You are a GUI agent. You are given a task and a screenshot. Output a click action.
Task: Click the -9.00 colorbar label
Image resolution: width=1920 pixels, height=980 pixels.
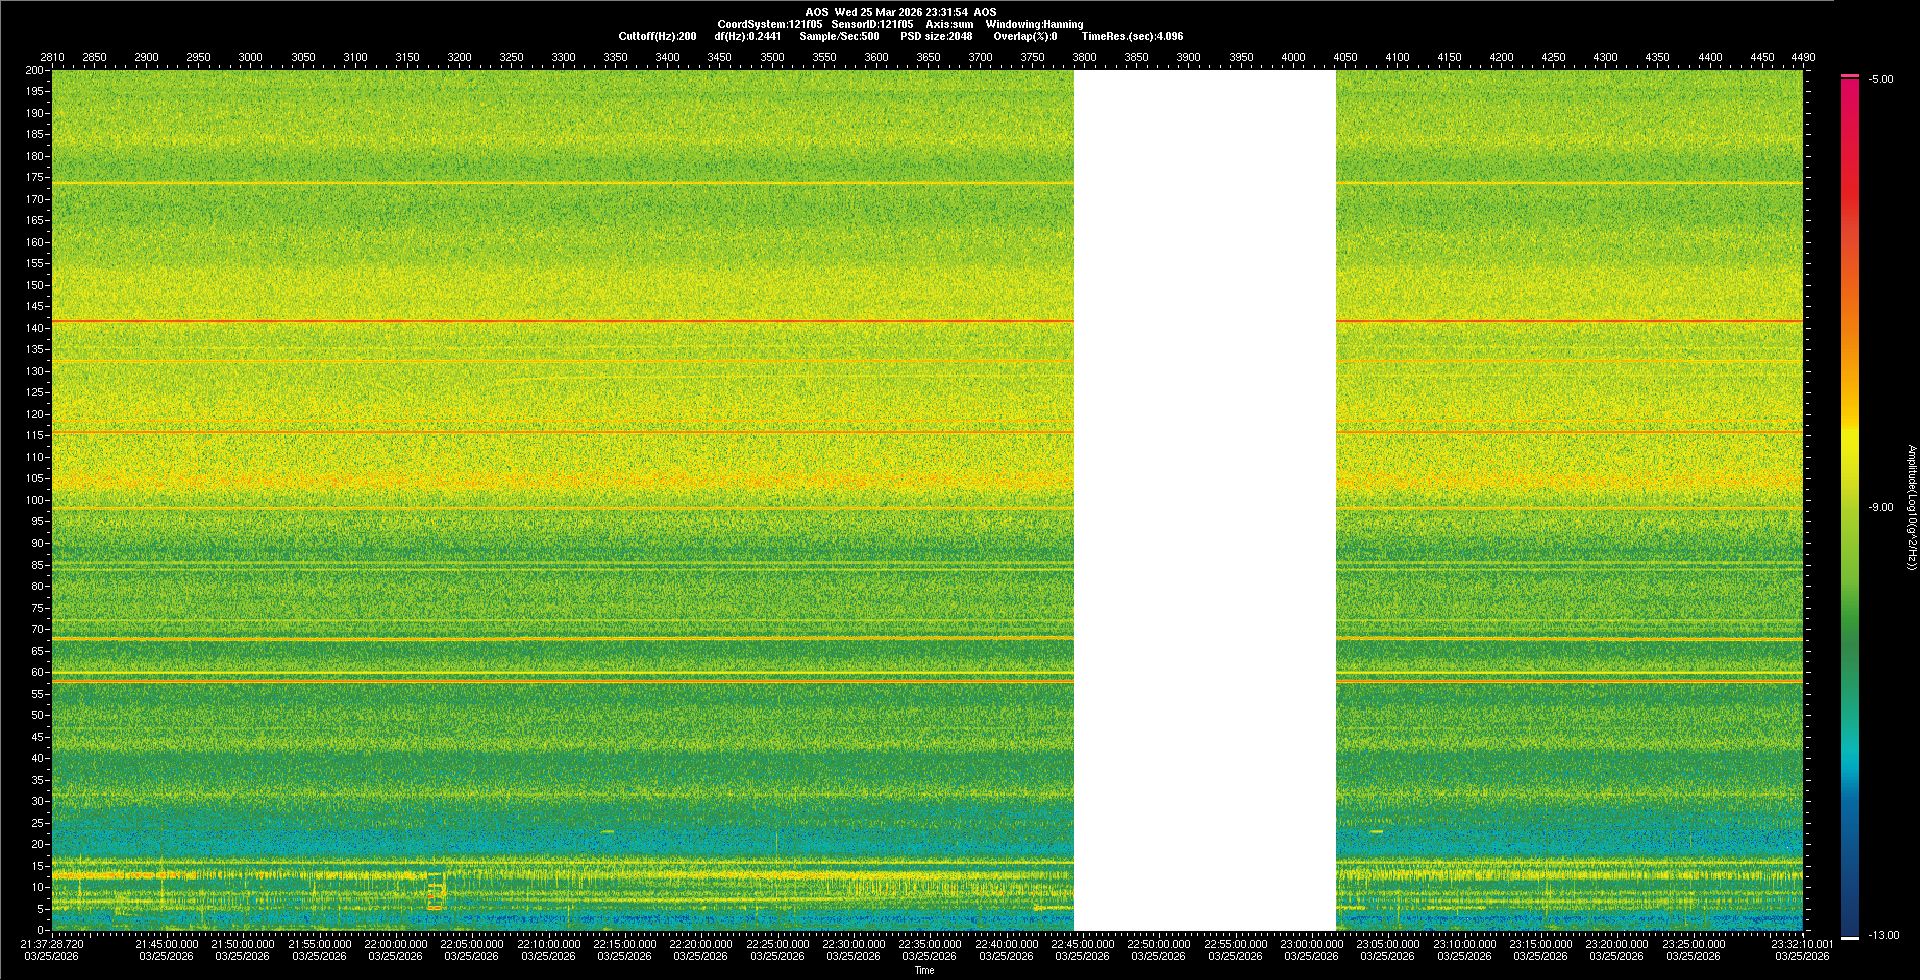coord(1880,507)
